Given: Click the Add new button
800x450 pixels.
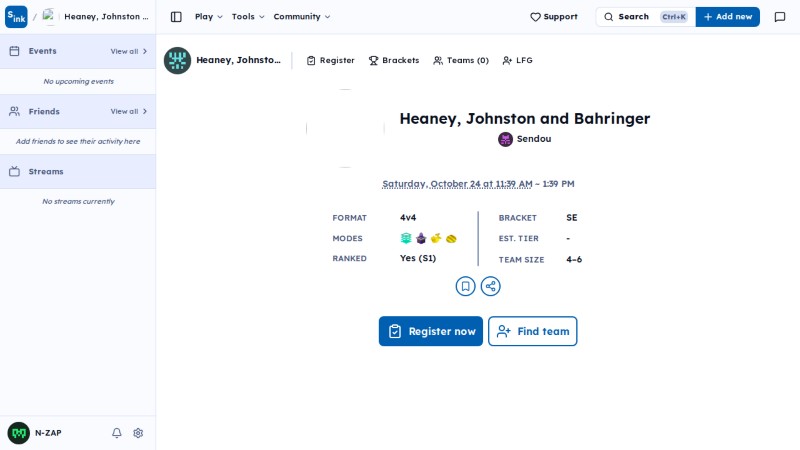Looking at the screenshot, I should 728,17.
